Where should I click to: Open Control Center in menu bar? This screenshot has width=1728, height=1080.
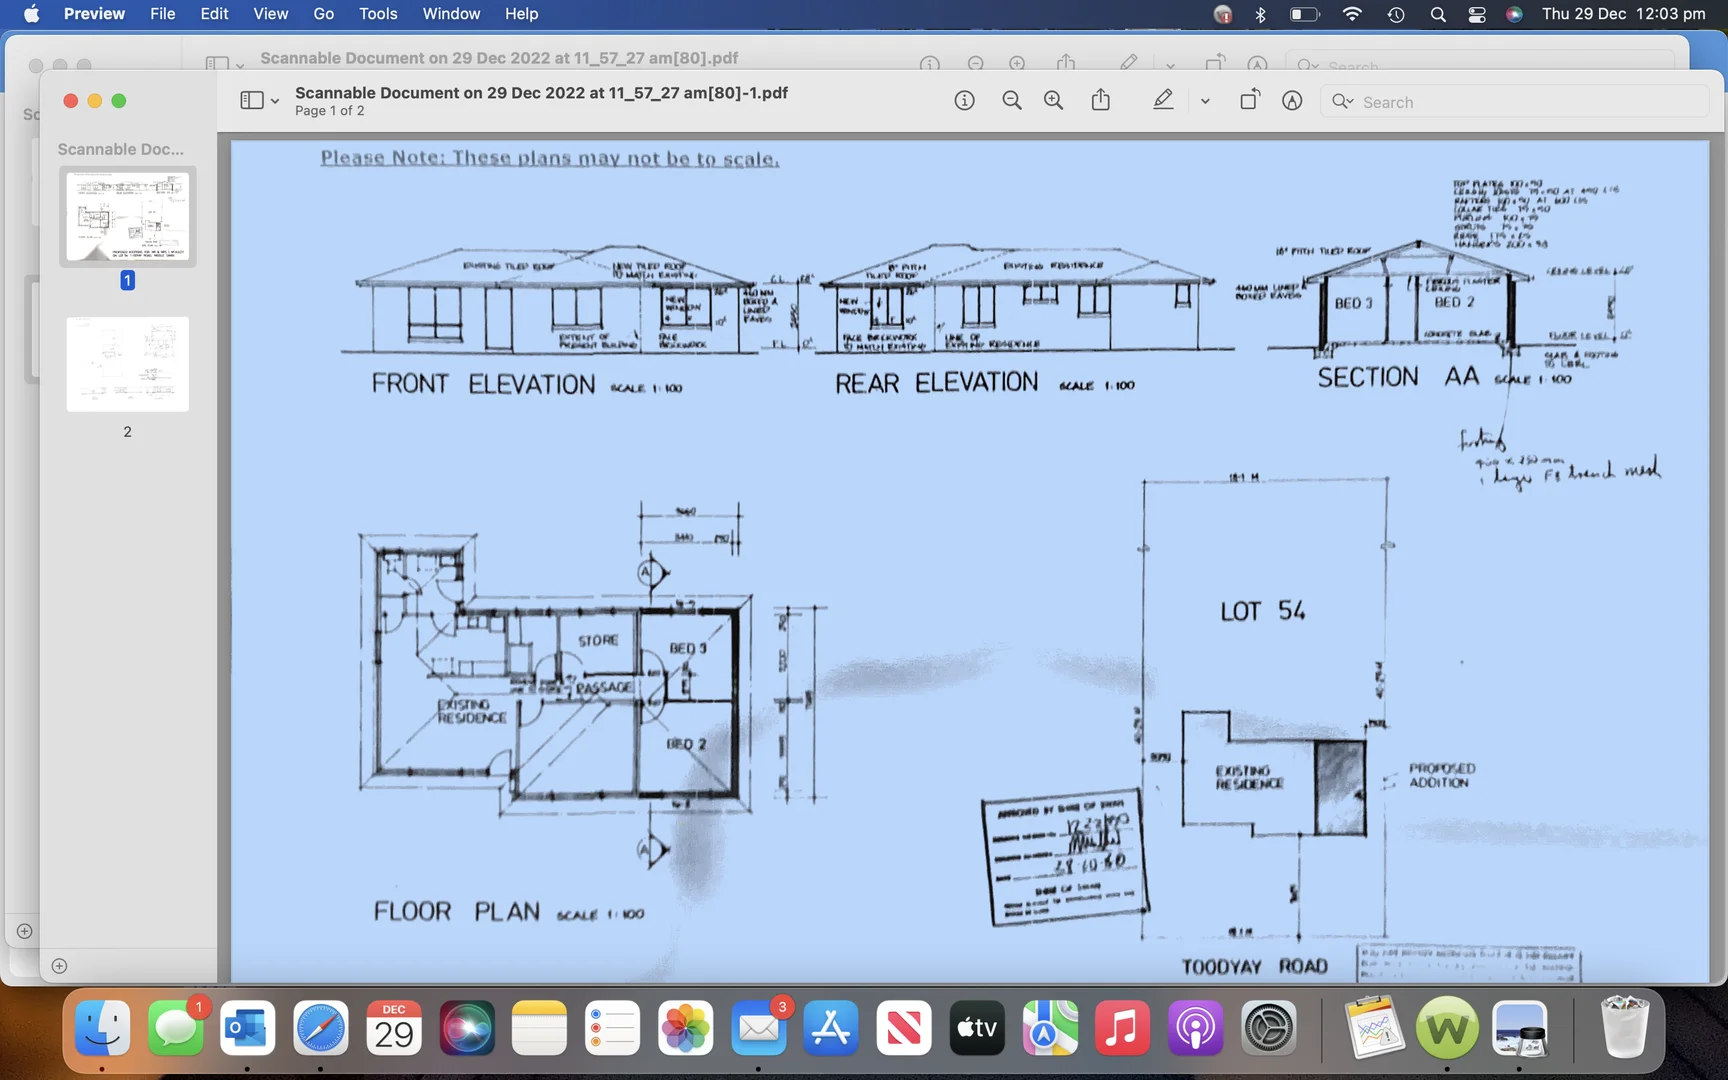(x=1476, y=14)
